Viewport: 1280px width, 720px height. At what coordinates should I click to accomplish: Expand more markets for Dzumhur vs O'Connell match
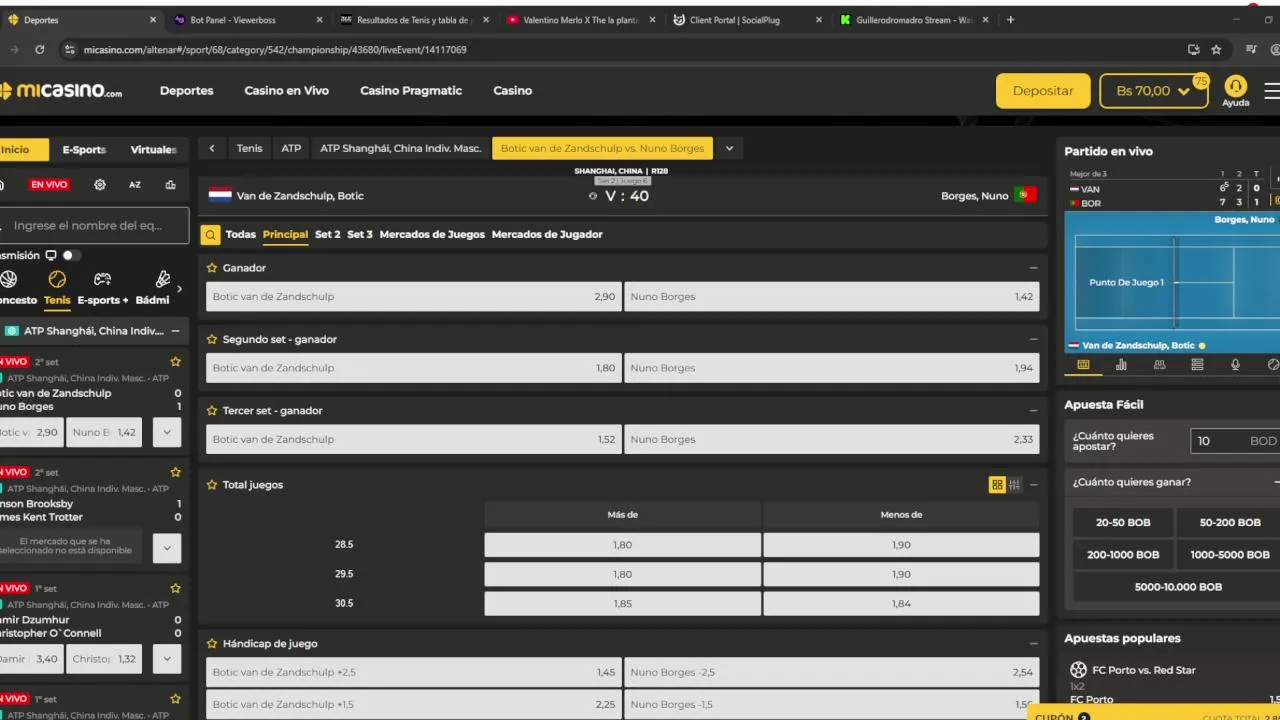[167, 659]
